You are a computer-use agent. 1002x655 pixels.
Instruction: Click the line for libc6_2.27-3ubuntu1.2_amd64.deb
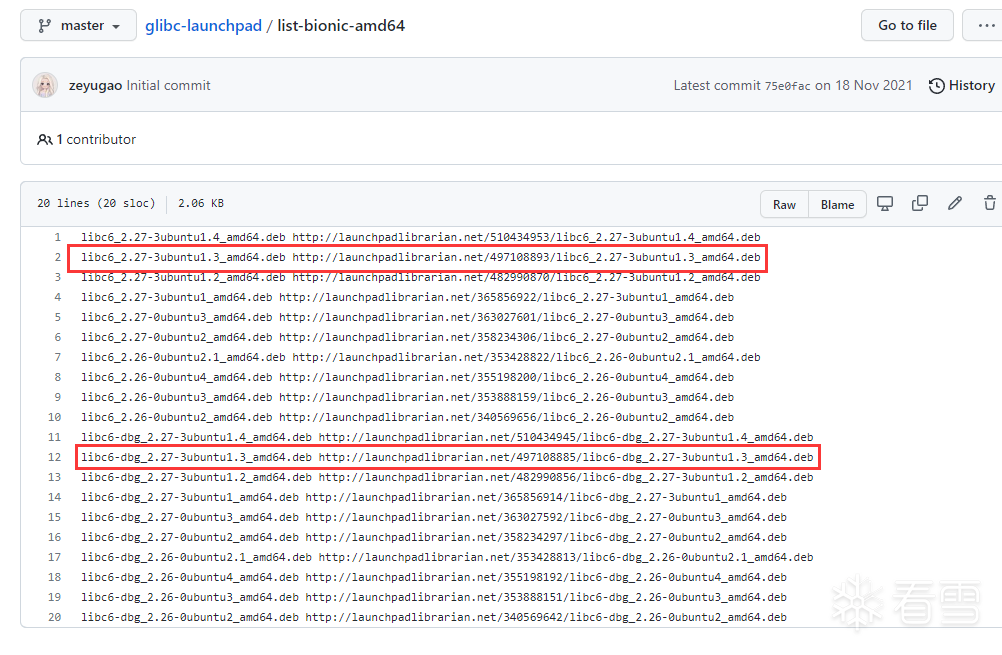click(x=420, y=277)
